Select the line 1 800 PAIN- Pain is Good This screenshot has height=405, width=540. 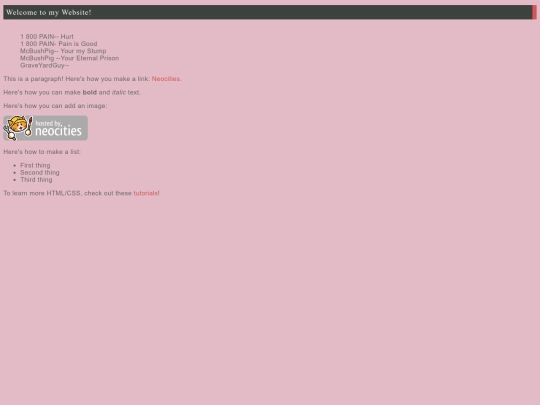(59, 44)
